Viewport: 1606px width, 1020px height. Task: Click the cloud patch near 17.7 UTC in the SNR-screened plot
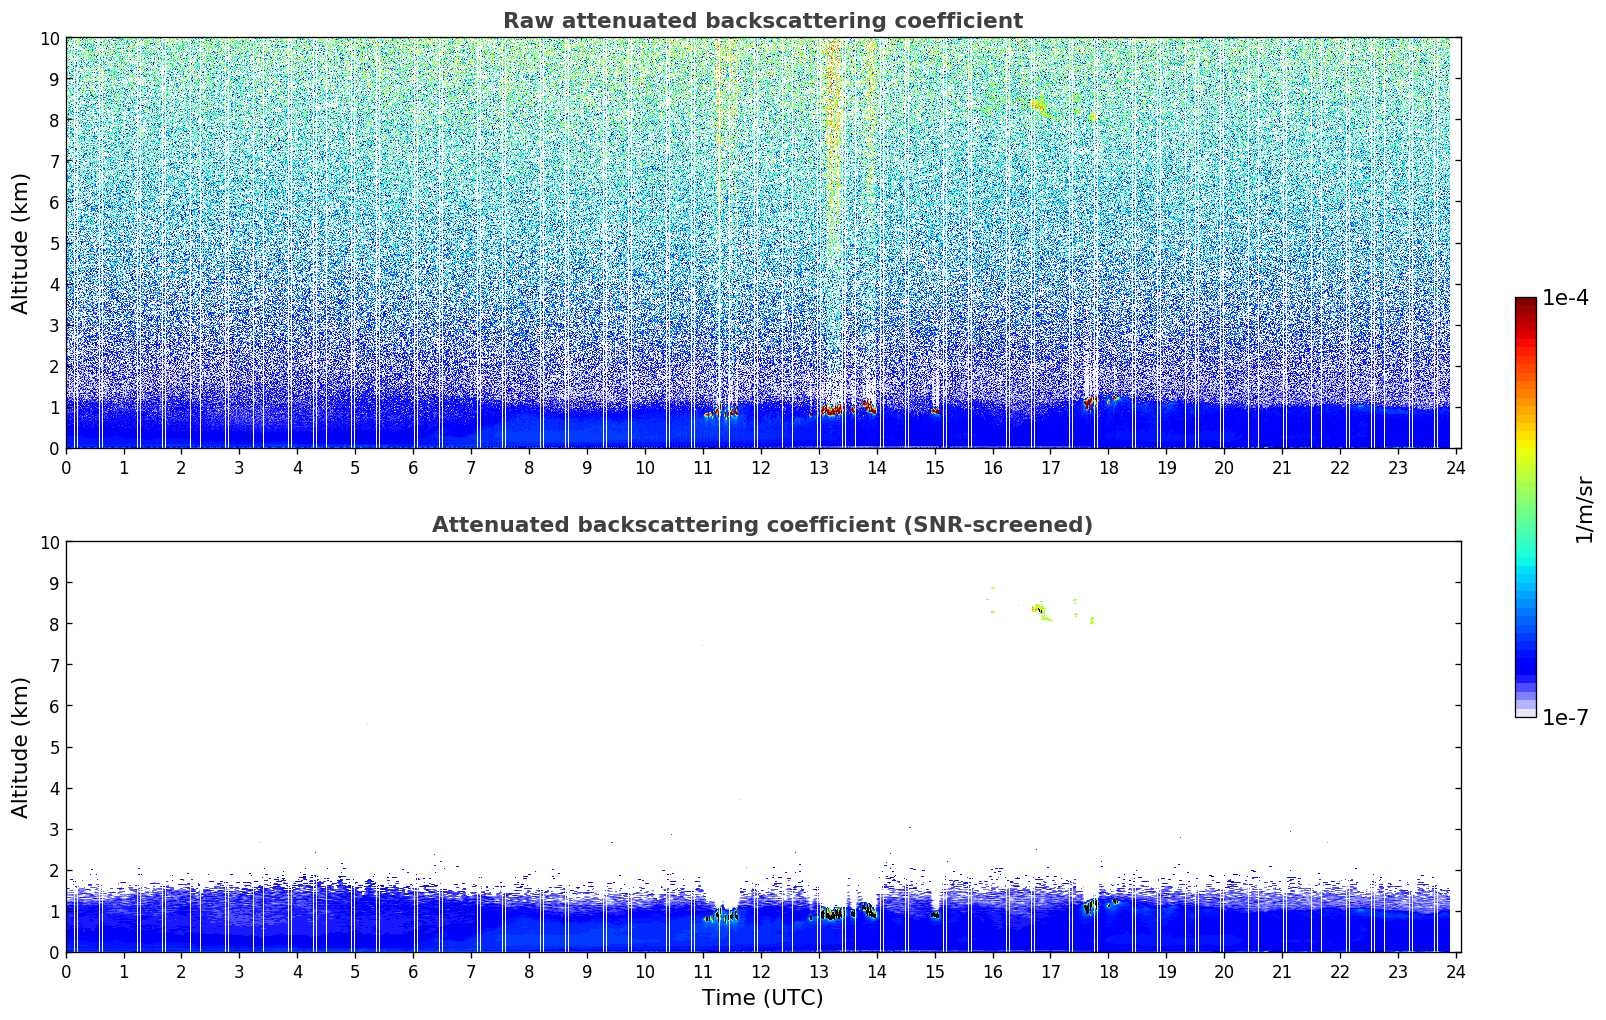[1090, 906]
